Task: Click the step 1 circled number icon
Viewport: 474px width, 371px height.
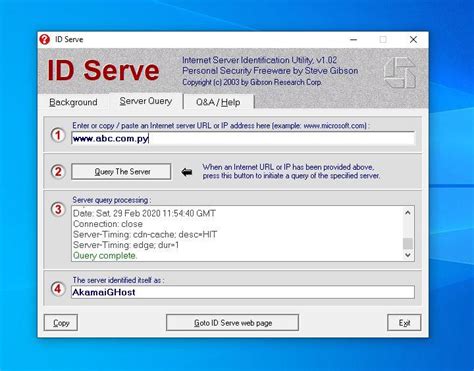Action: pyautogui.click(x=58, y=135)
